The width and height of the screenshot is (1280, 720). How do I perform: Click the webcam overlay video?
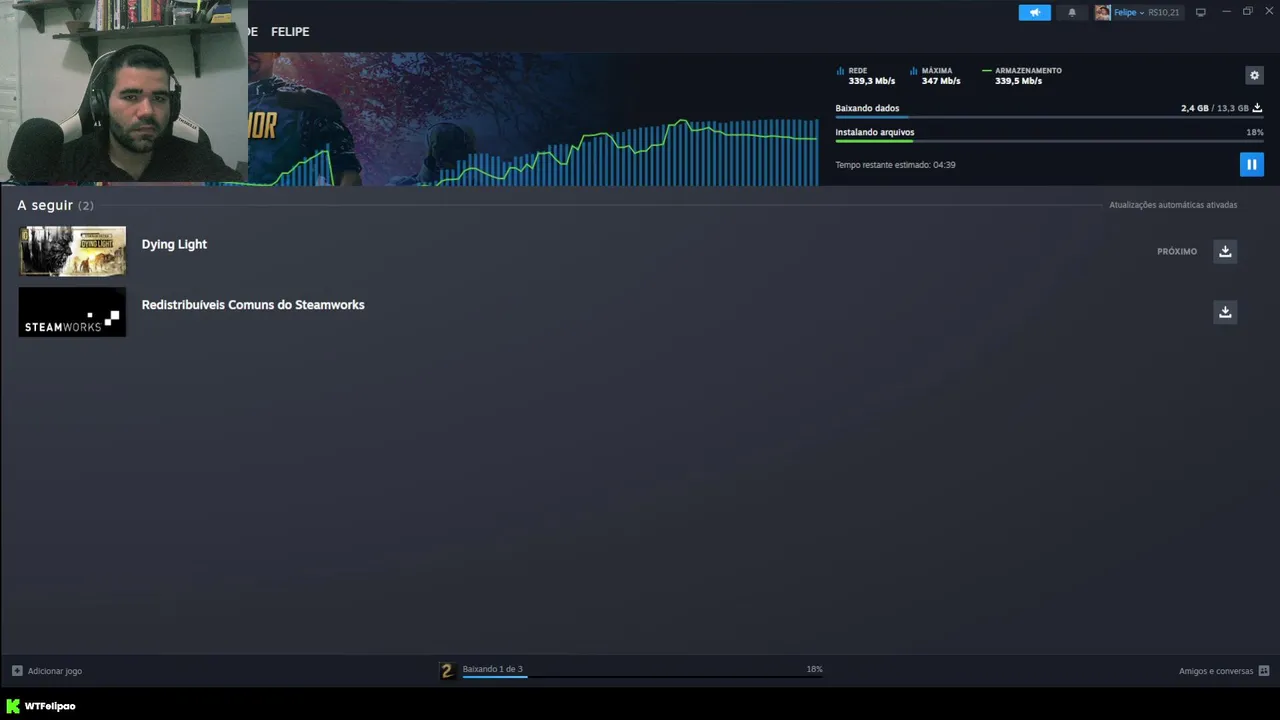124,92
